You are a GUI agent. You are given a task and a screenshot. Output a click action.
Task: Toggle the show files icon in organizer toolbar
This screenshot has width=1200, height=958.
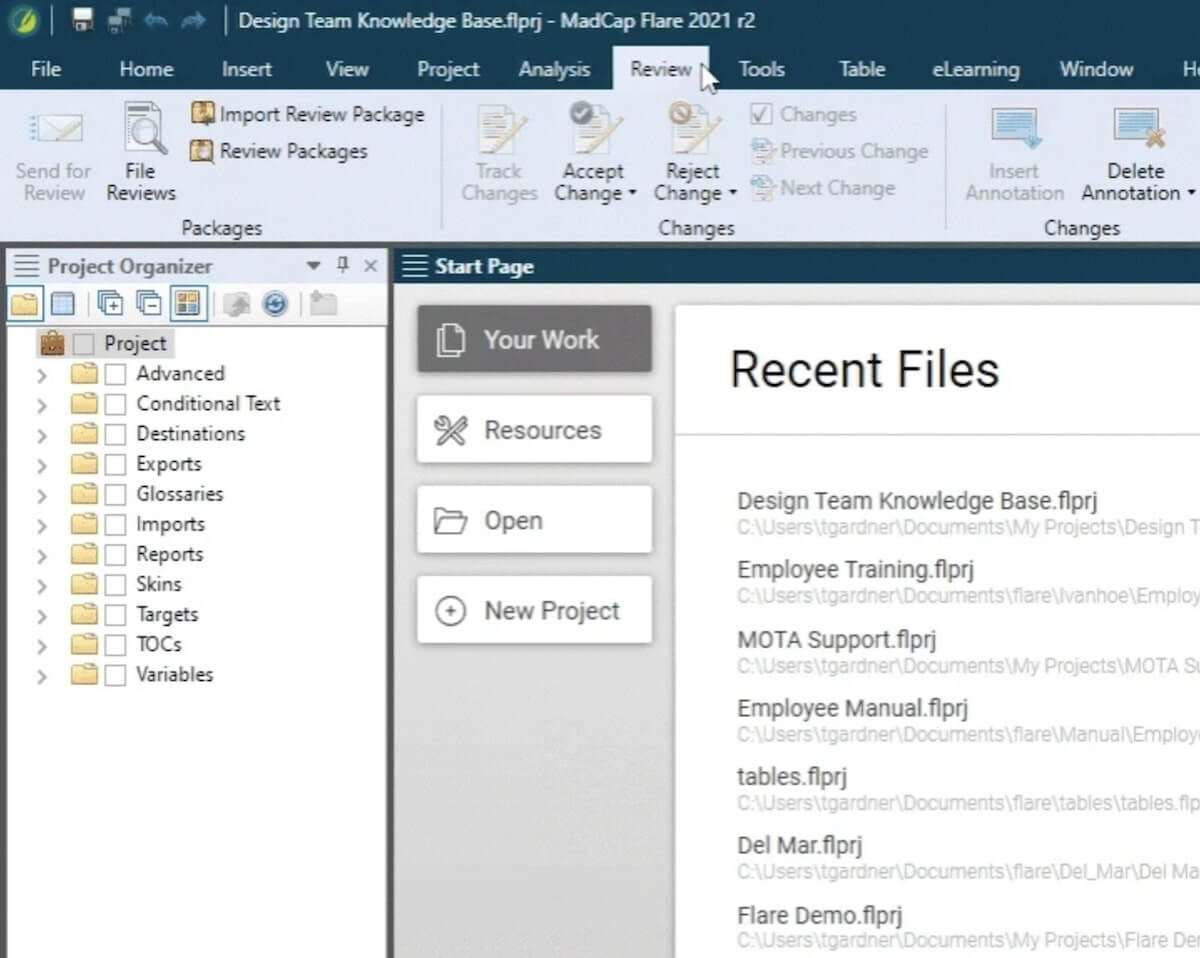[188, 303]
